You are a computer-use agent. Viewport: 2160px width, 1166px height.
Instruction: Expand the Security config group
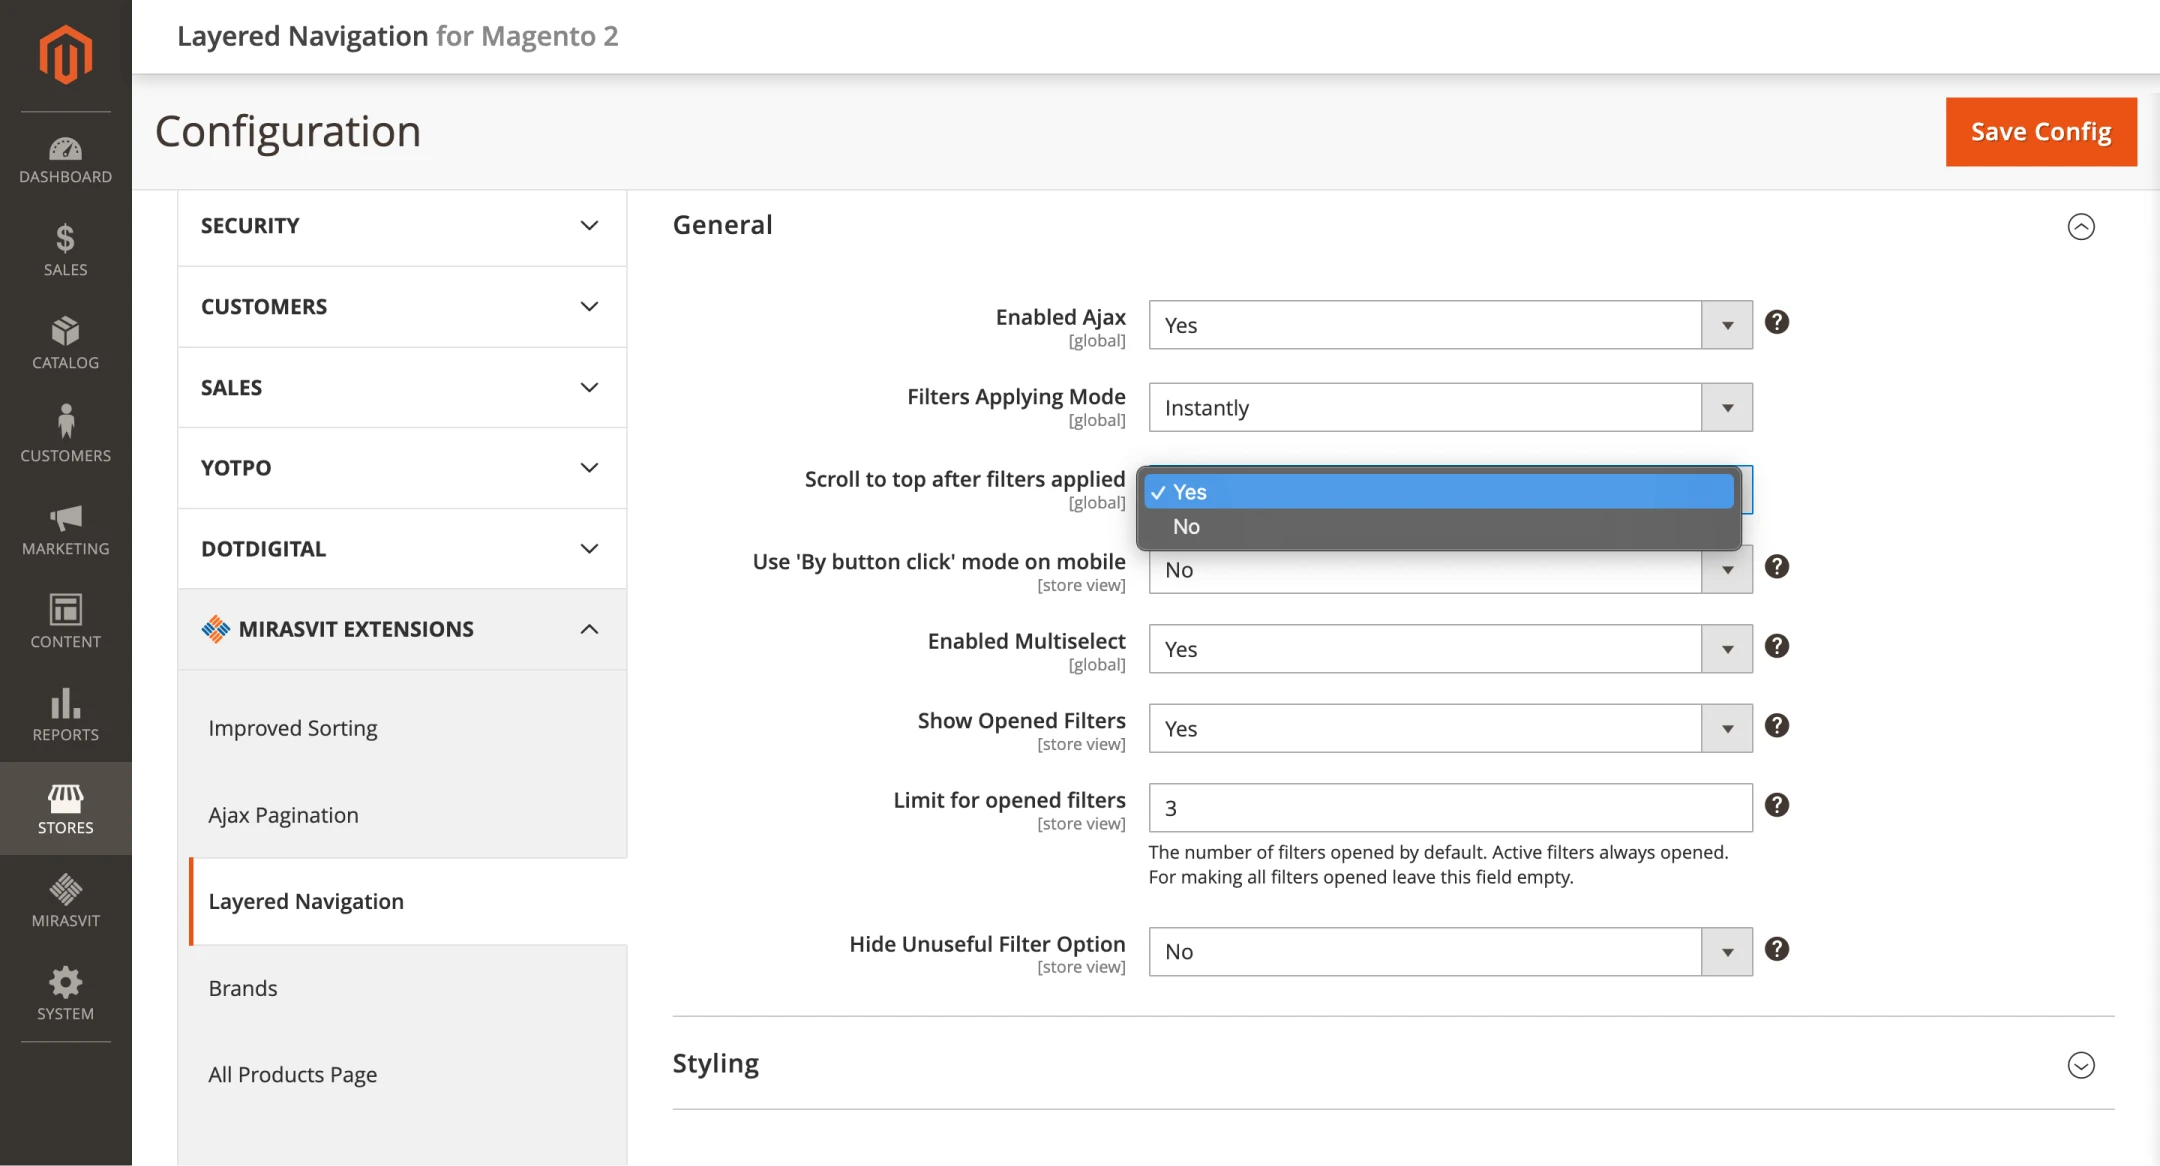401,226
